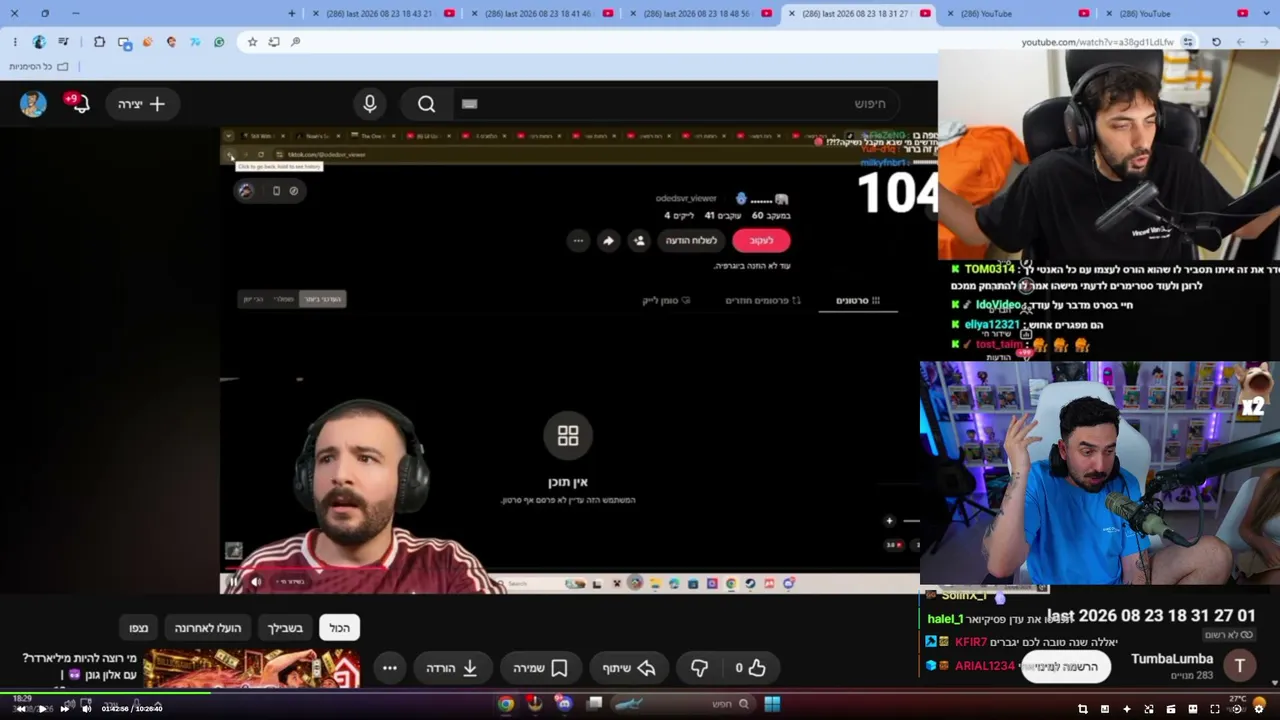1280x720 pixels.
Task: Click the TikTok add-friend person icon
Action: coord(639,240)
